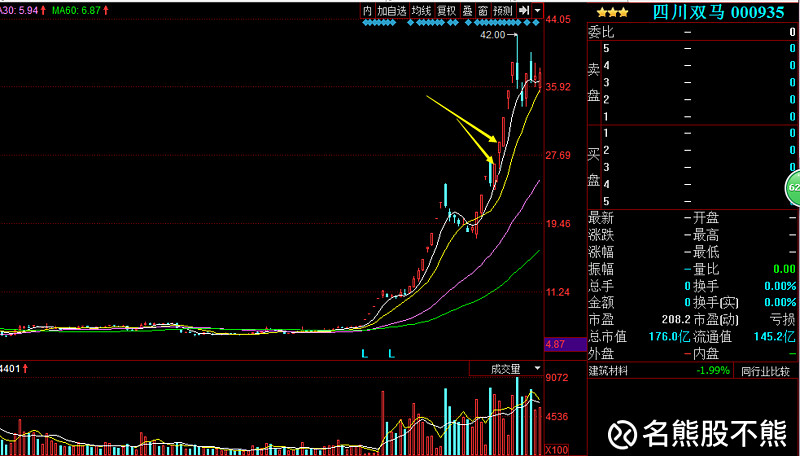Click the X100 volume scale label
Image resolution: width=800 pixels, height=456 pixels.
tap(557, 450)
